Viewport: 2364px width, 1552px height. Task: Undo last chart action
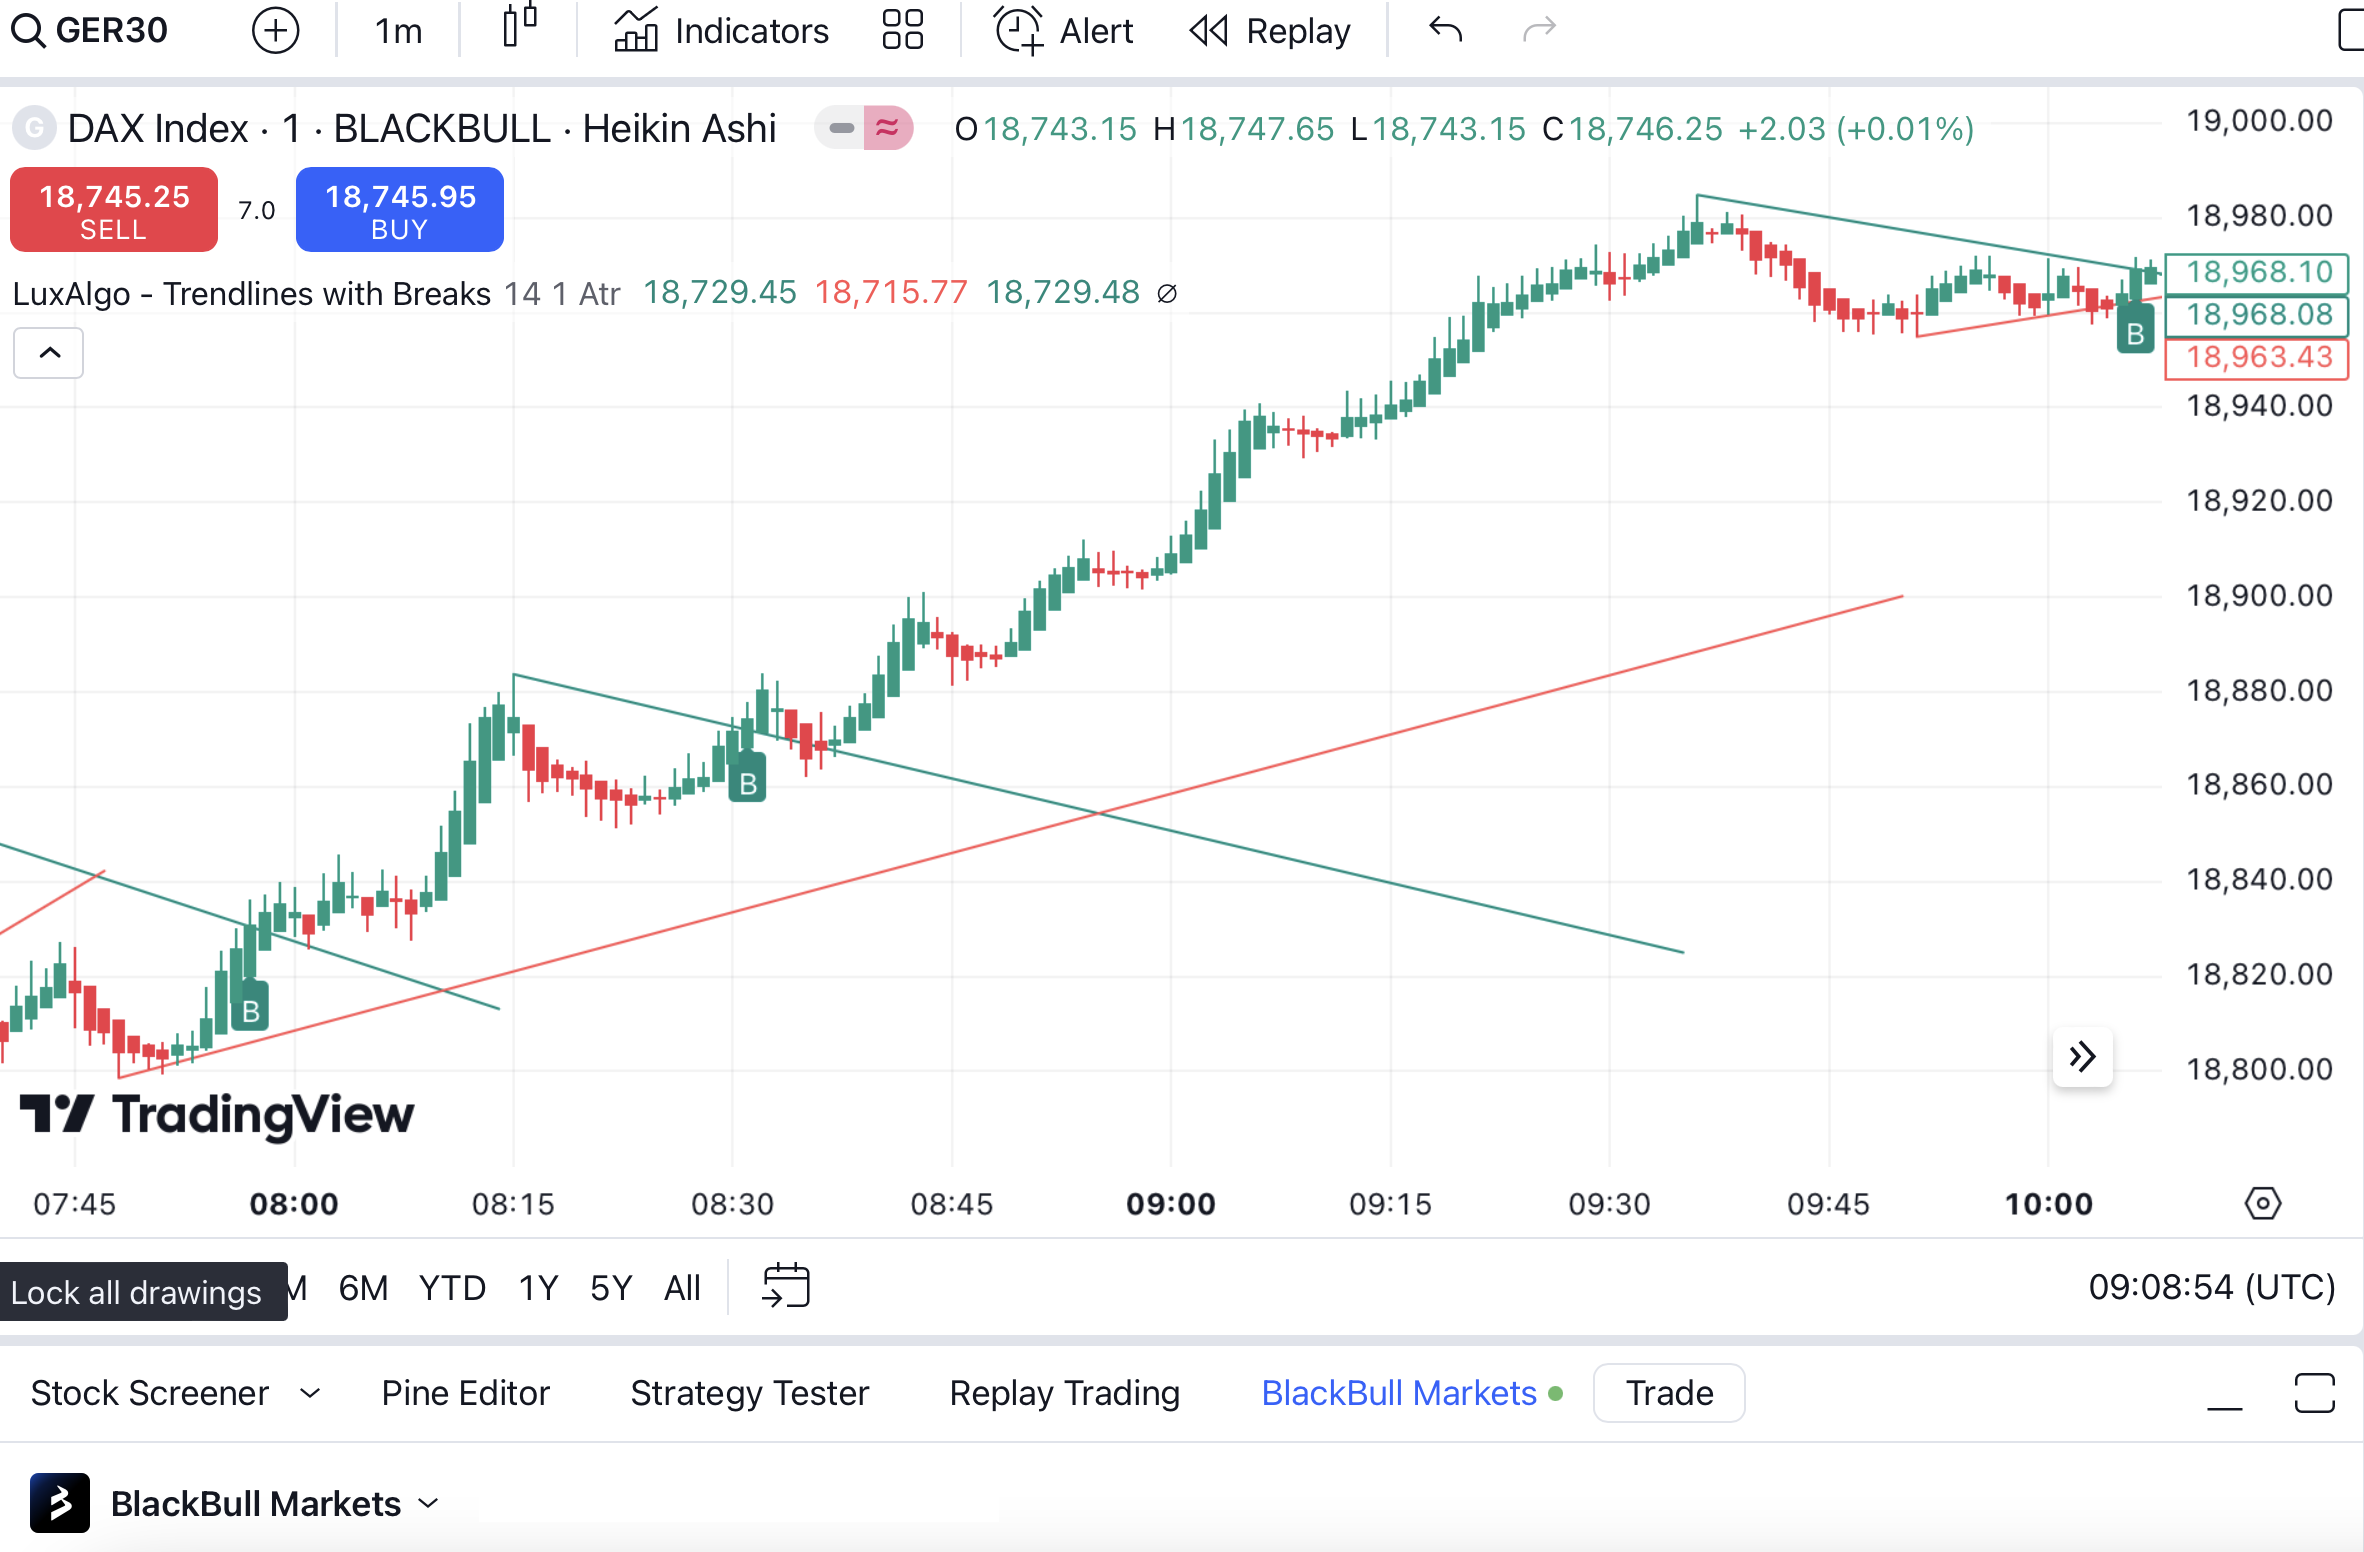pos(1446,30)
